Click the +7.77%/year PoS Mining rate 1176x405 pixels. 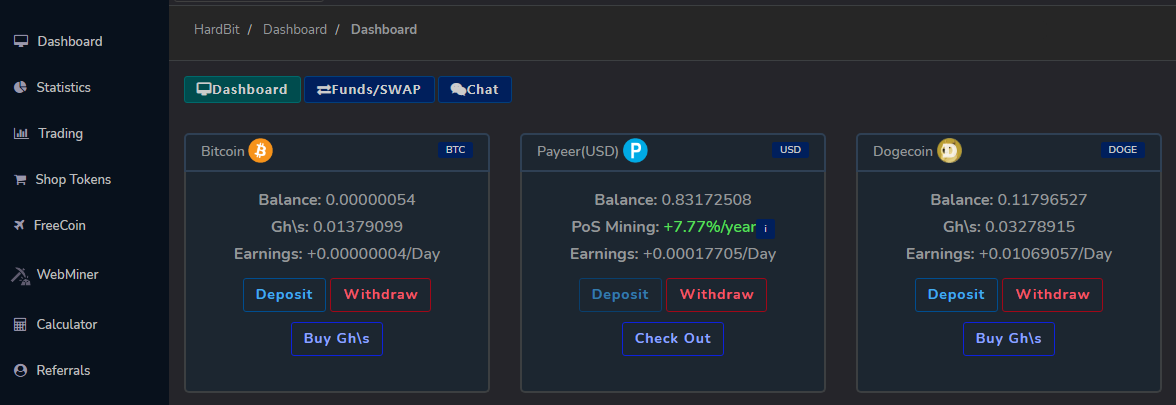coord(710,226)
